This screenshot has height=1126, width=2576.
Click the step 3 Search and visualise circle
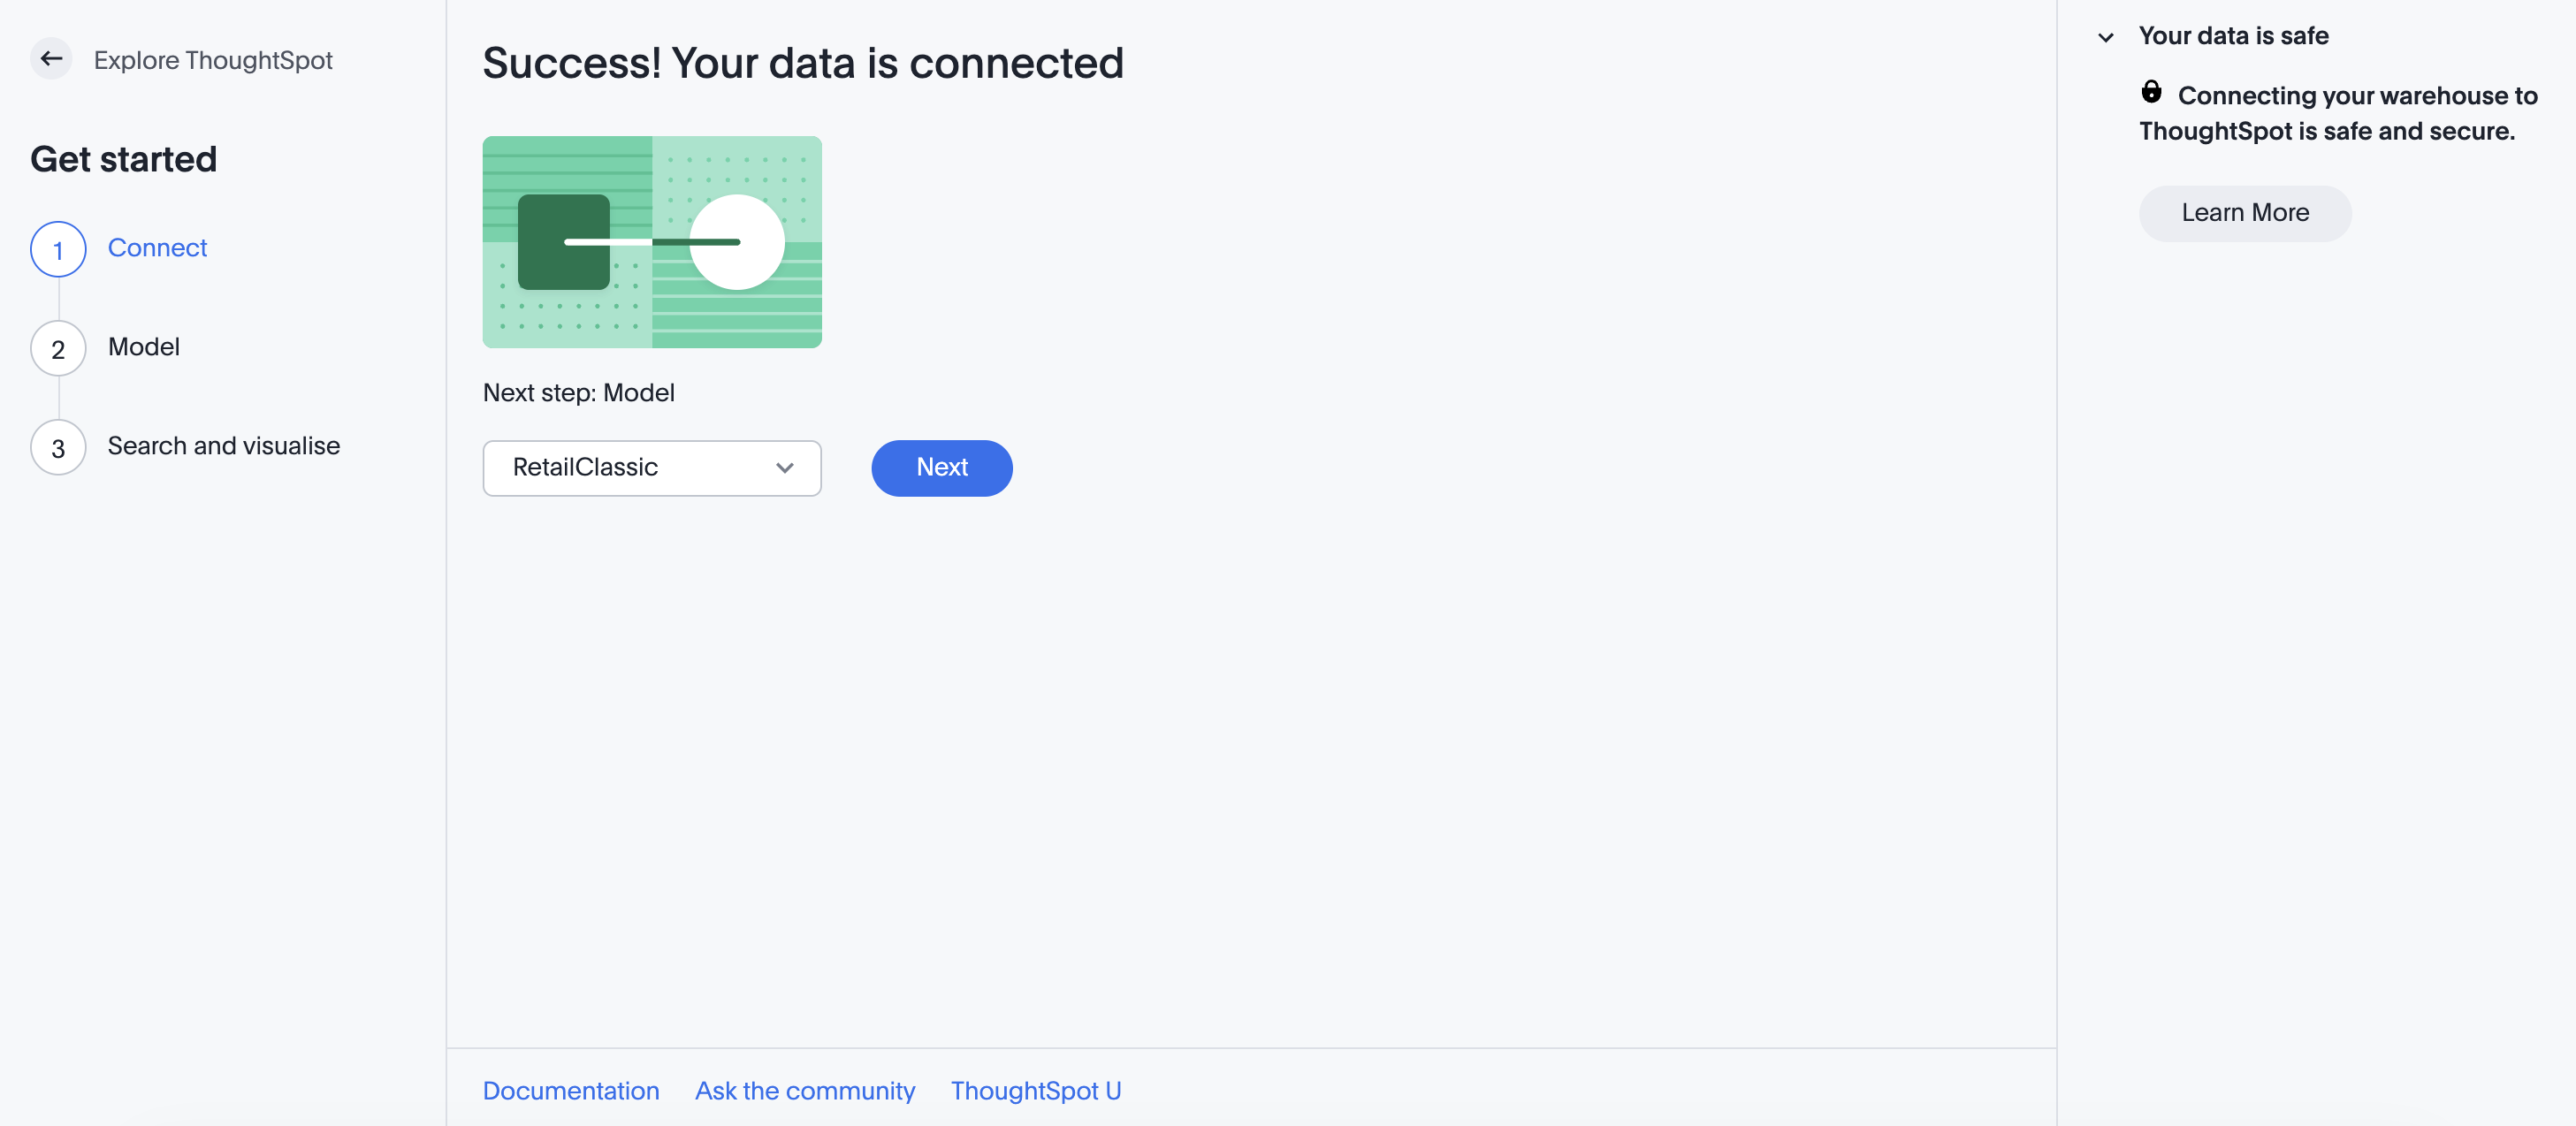point(57,447)
